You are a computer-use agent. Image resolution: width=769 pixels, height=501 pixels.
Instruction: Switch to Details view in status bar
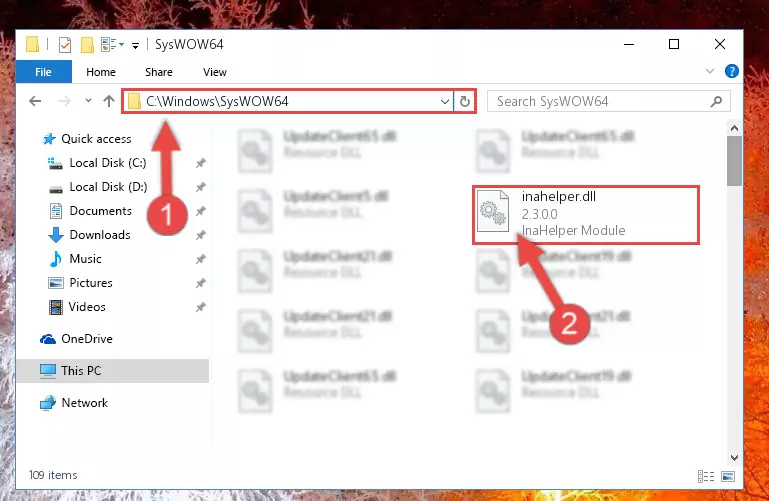706,476
